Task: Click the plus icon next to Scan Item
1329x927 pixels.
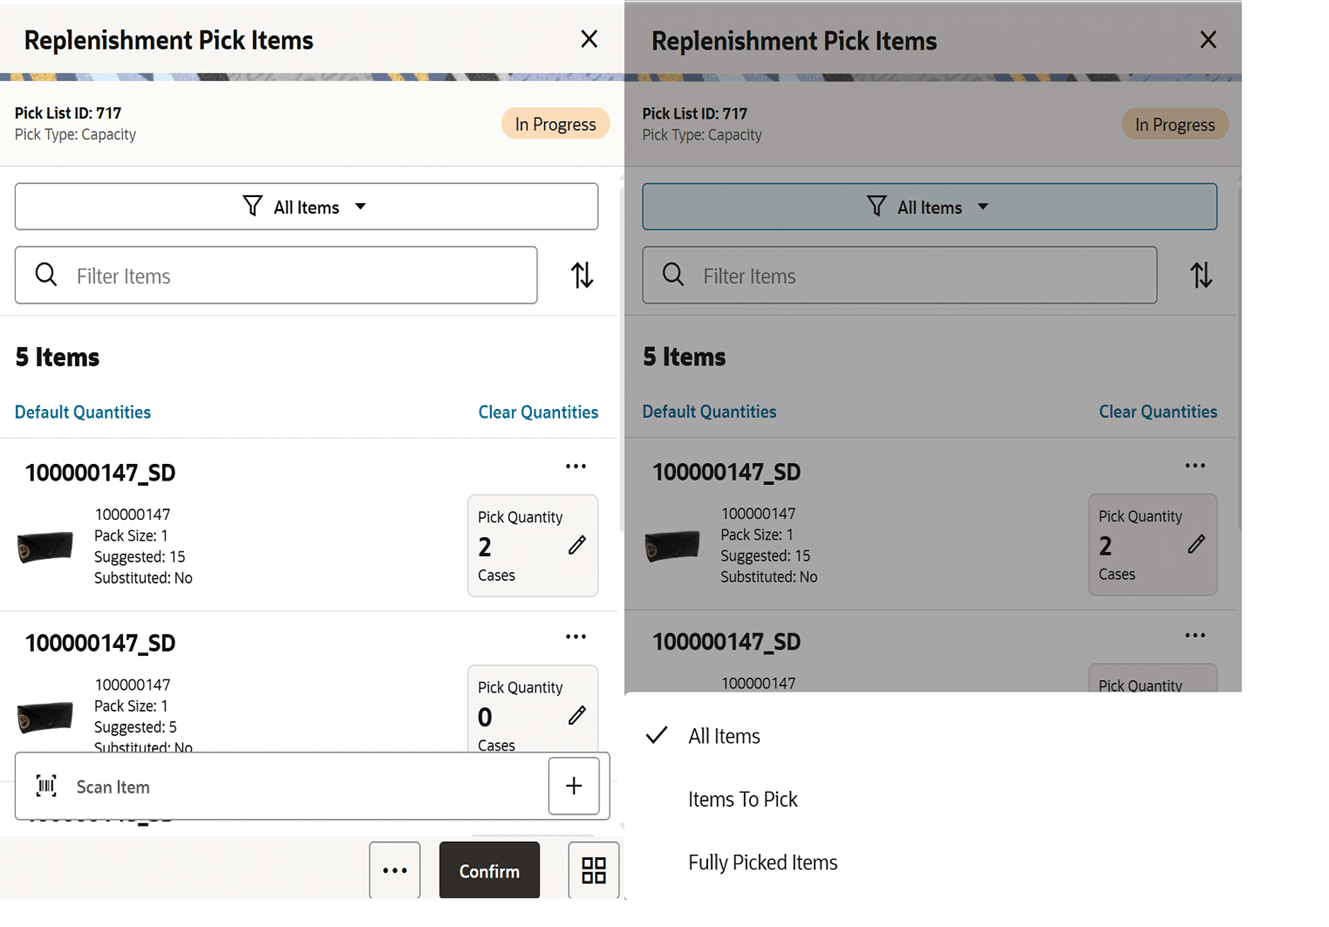Action: (x=573, y=785)
